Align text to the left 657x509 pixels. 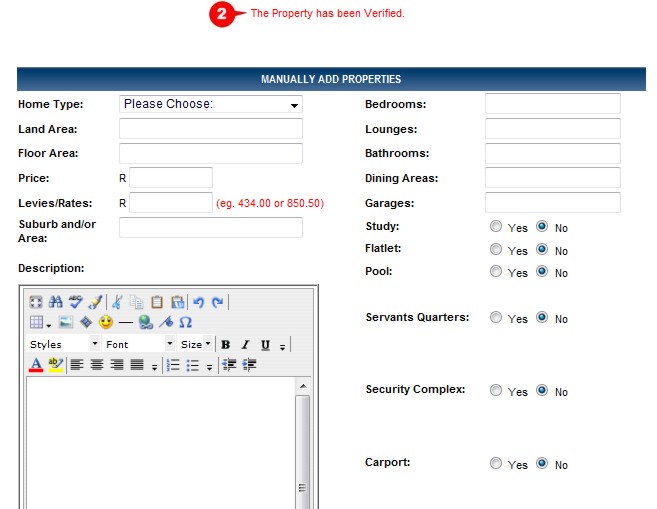pyautogui.click(x=77, y=365)
